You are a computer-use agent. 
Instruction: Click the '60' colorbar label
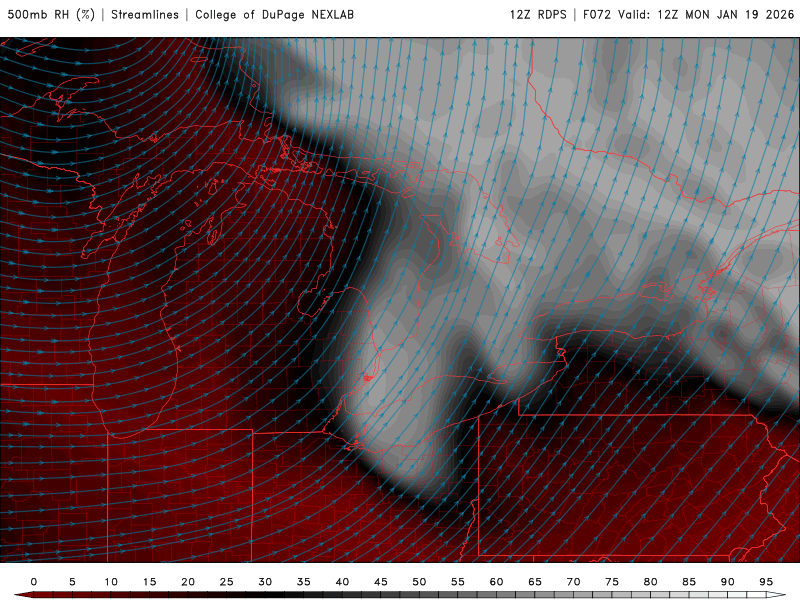click(496, 582)
